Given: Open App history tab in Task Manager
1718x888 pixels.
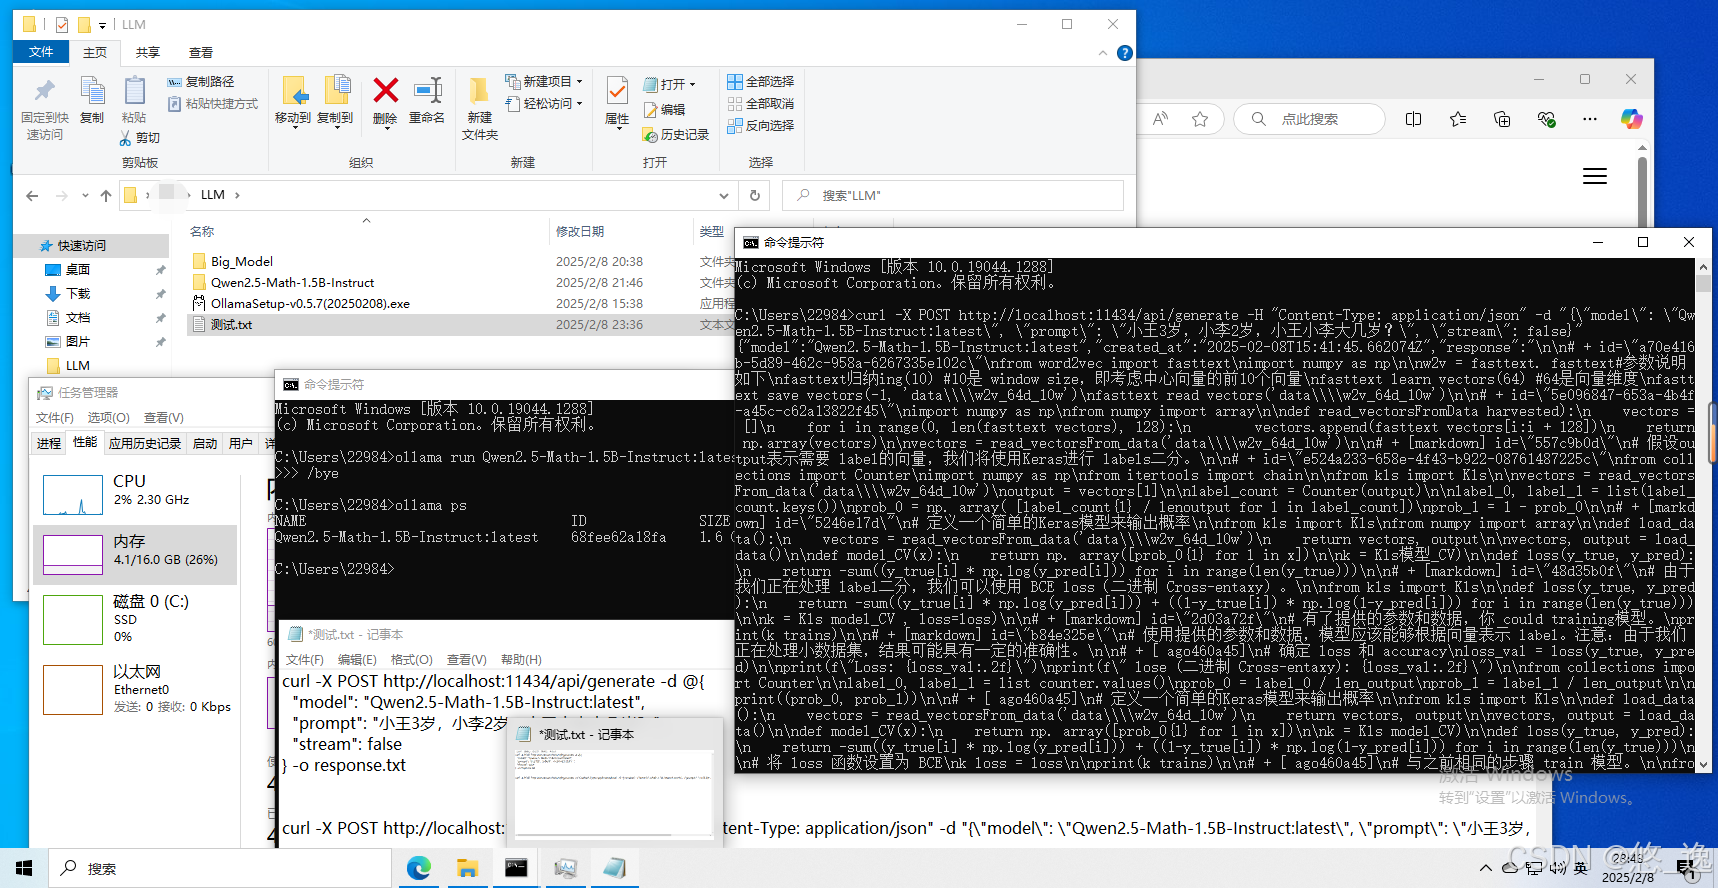Looking at the screenshot, I should point(145,444).
